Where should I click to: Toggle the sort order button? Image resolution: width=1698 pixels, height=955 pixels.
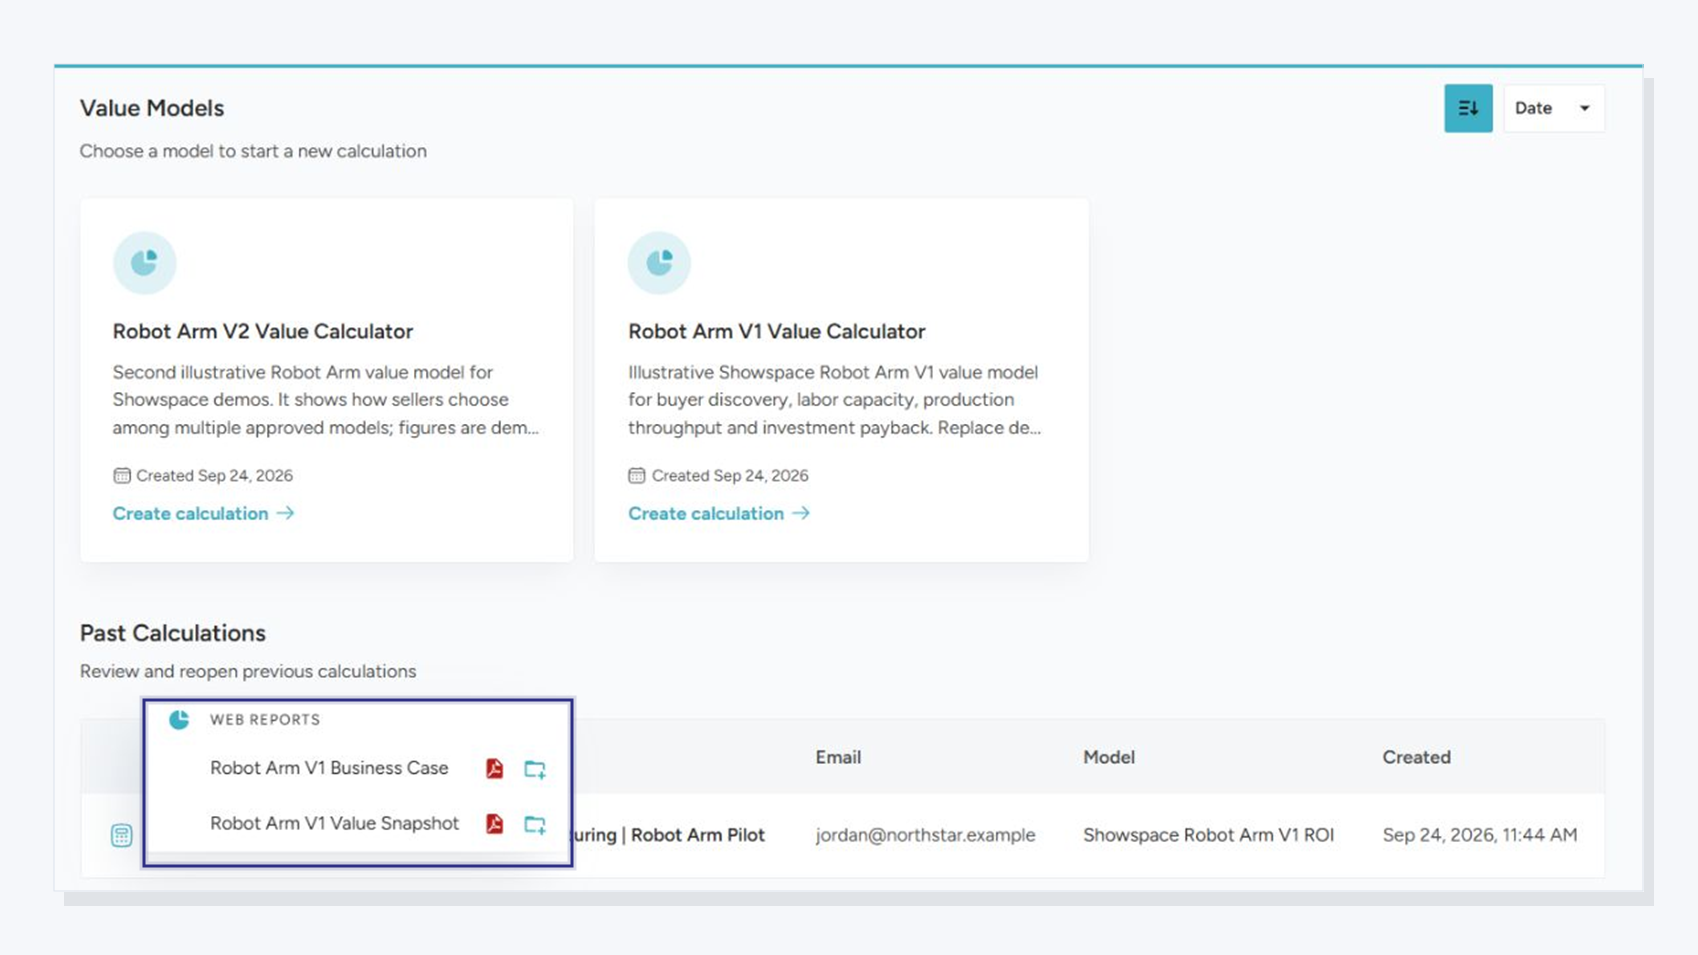(1467, 108)
